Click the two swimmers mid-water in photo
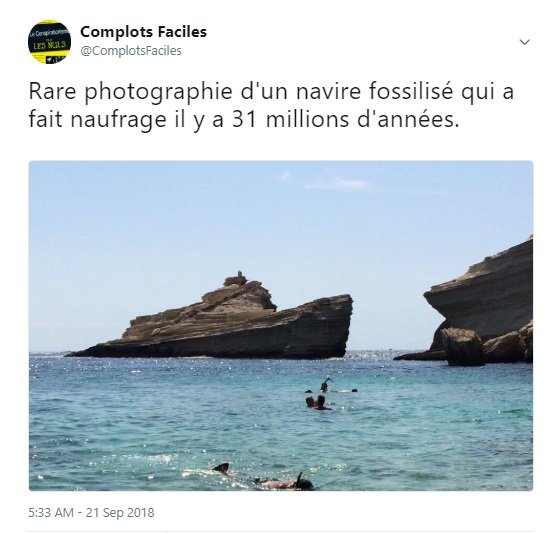The height and width of the screenshot is (534, 555). [x=317, y=402]
